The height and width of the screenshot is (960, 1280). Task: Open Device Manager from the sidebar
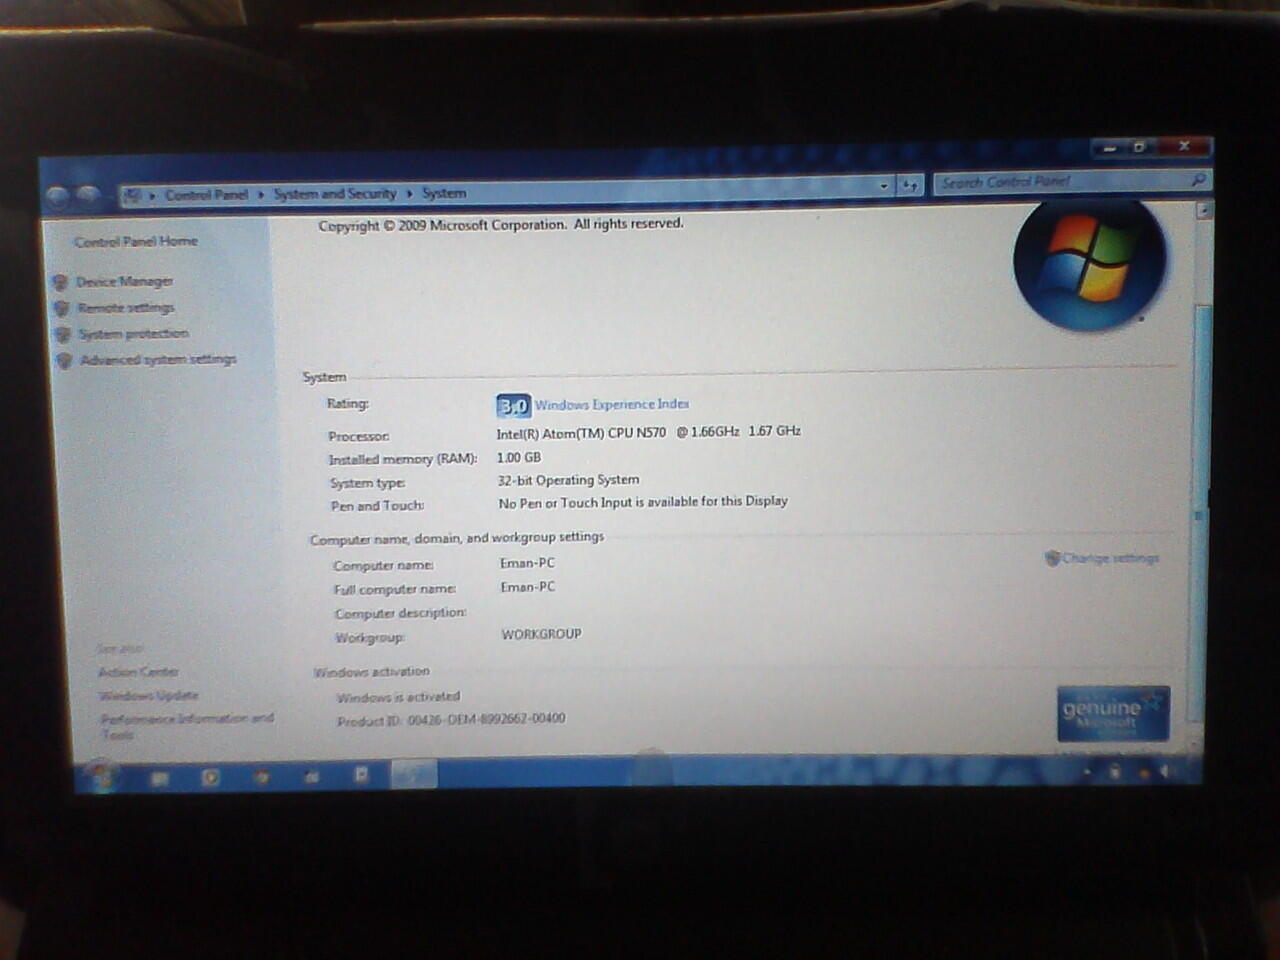point(124,281)
